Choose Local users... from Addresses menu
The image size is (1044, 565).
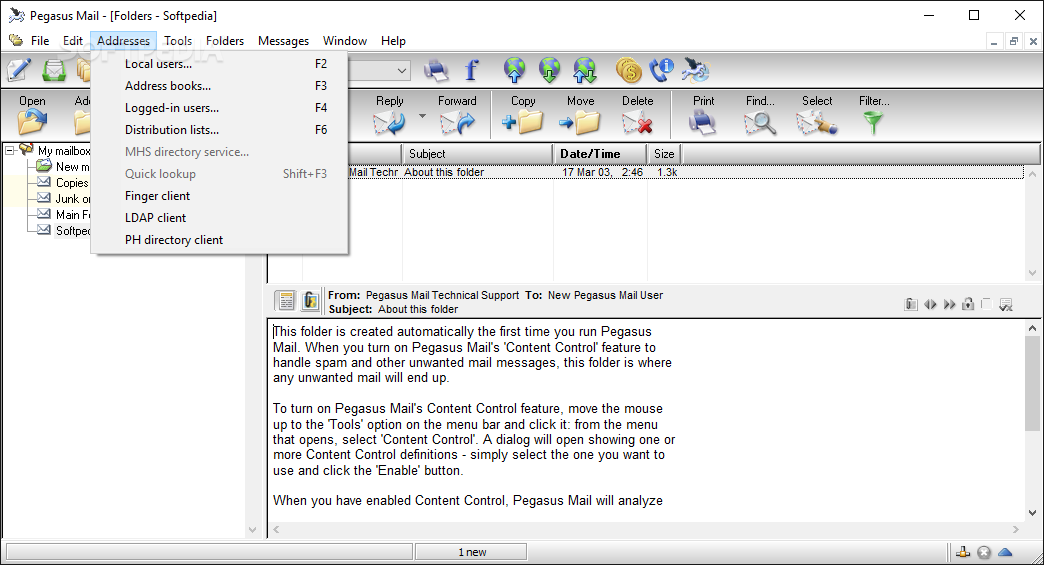[220, 64]
